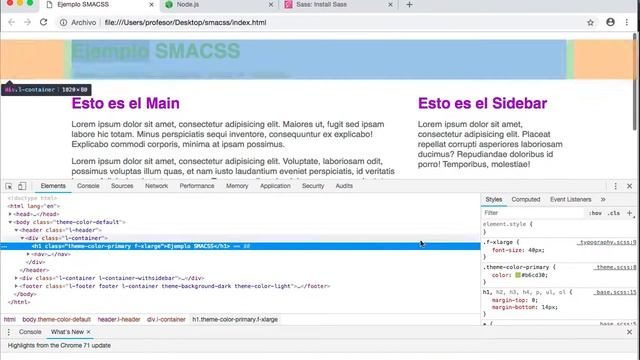Open the Sources DevTools tab
The image size is (640, 360).
(122, 186)
